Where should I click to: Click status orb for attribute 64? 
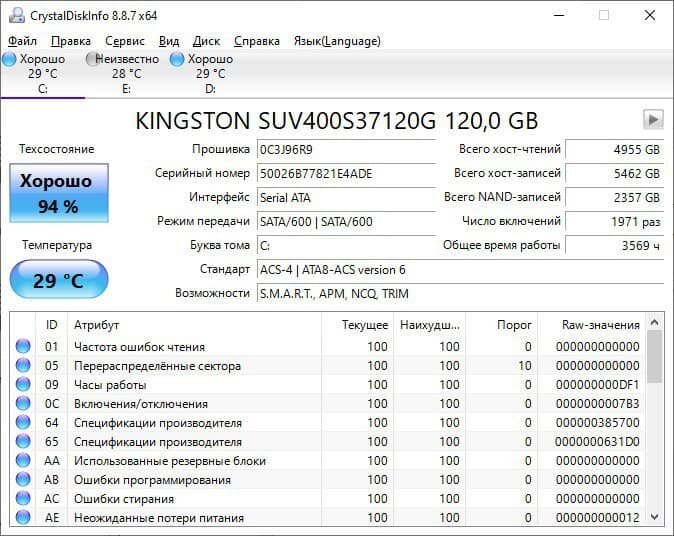click(x=23, y=422)
